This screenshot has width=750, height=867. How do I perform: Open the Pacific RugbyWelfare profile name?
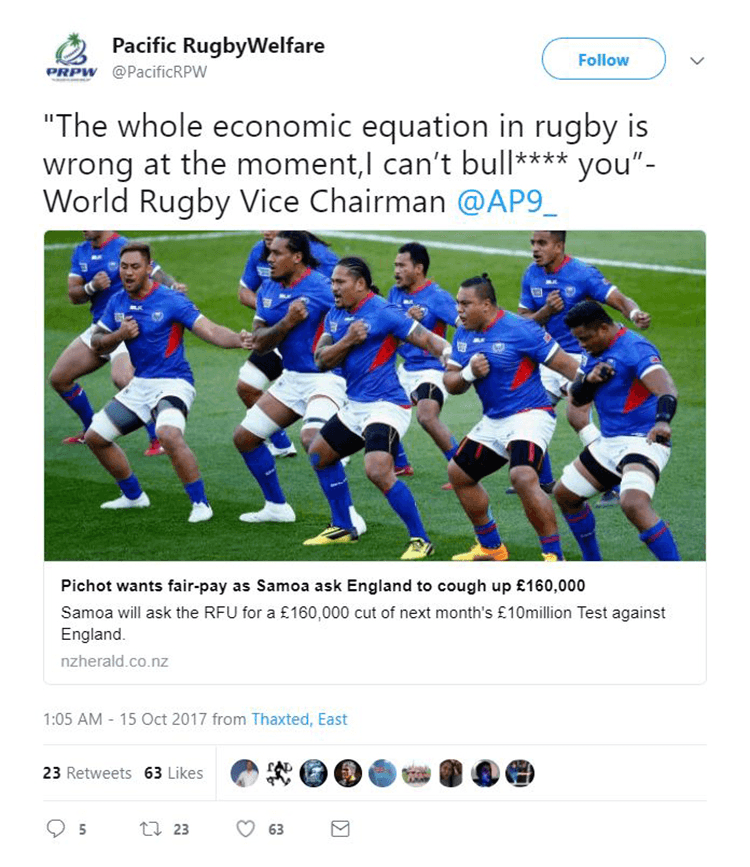pyautogui.click(x=218, y=46)
